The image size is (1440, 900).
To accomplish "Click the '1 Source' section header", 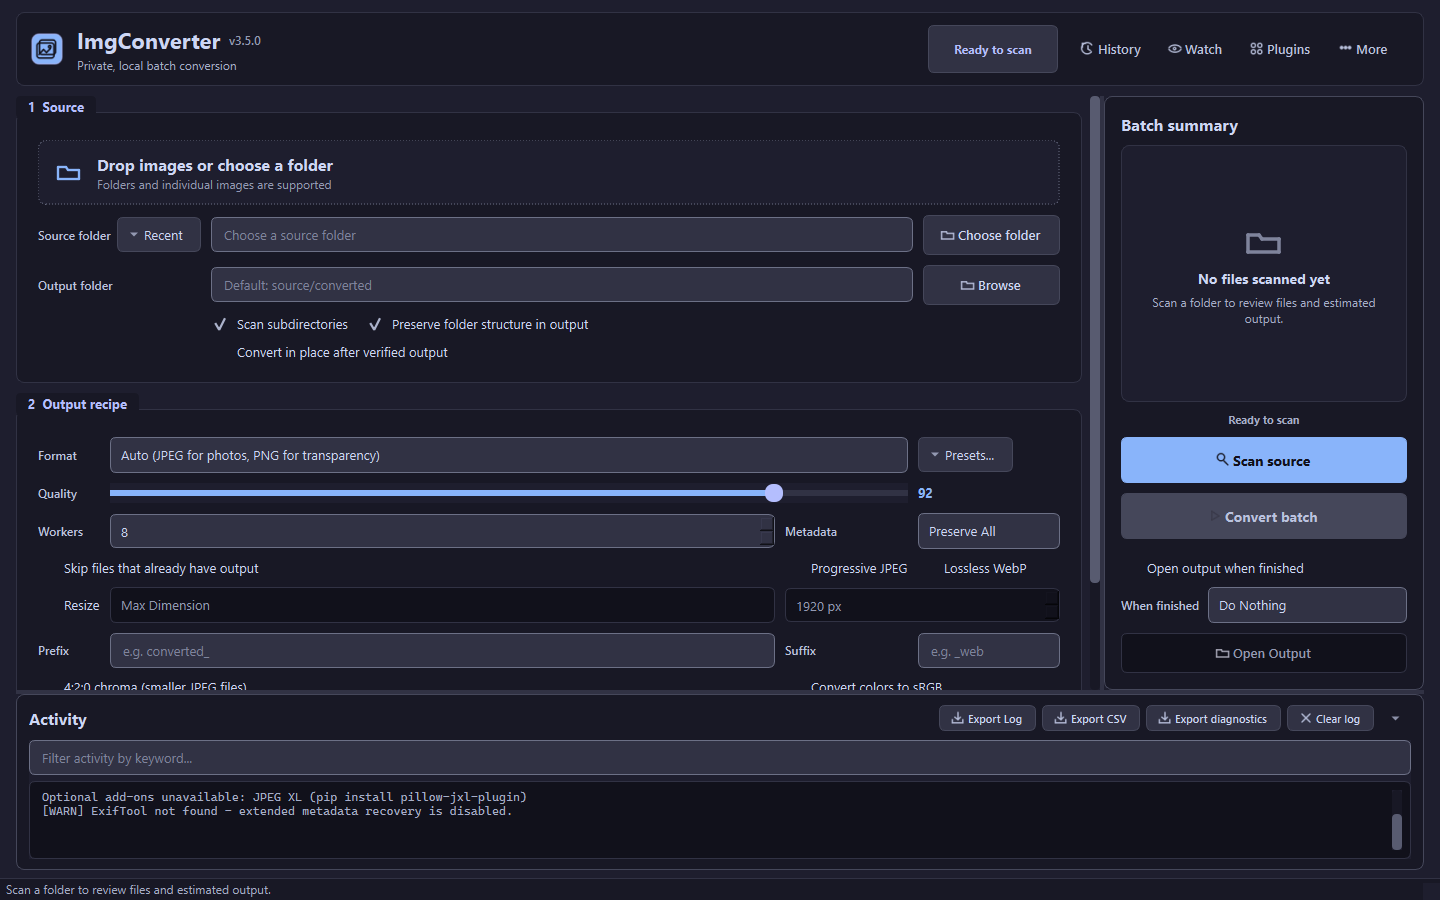I will tap(56, 107).
